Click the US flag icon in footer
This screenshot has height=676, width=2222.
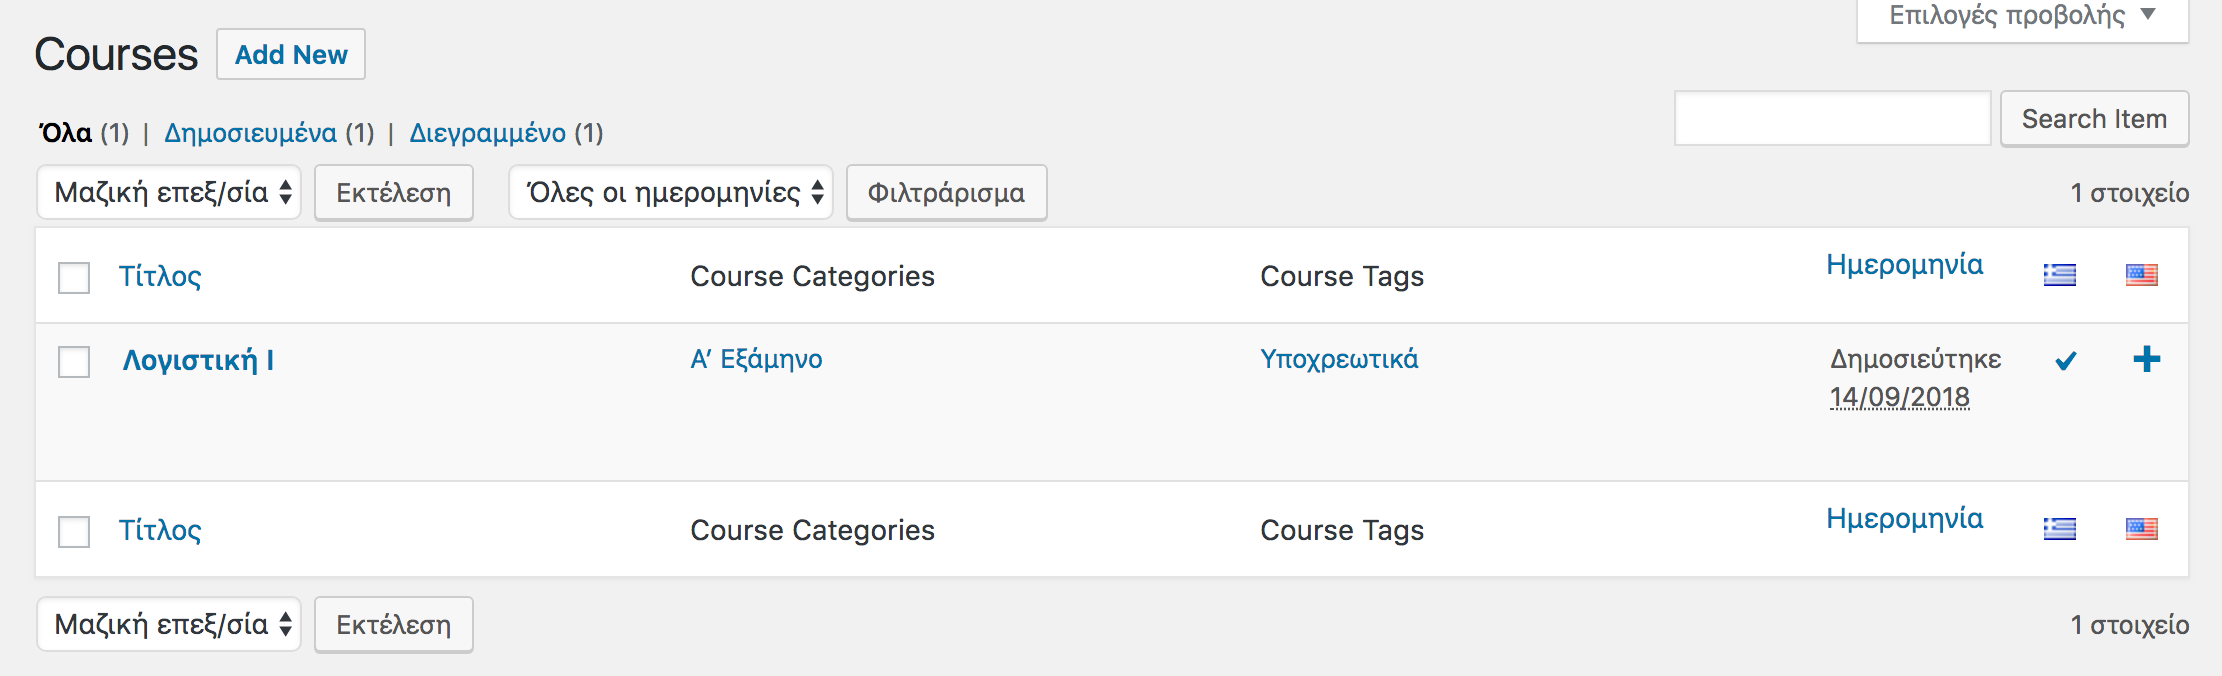tap(2141, 529)
